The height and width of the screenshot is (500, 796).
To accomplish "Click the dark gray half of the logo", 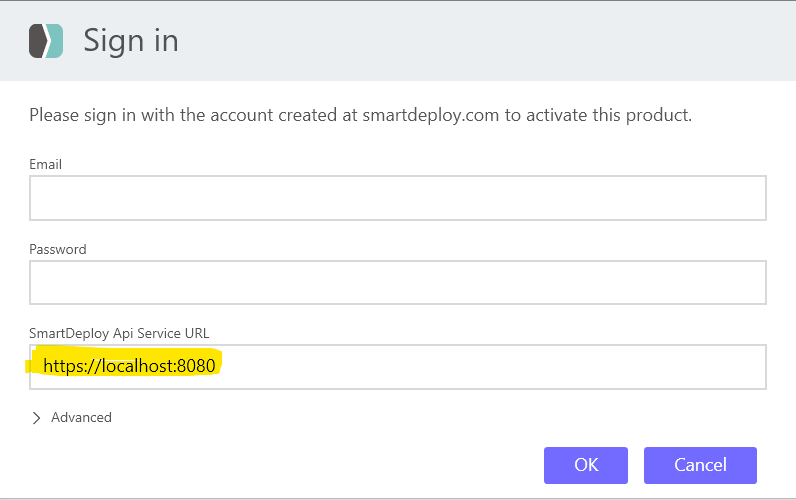I will (x=37, y=41).
